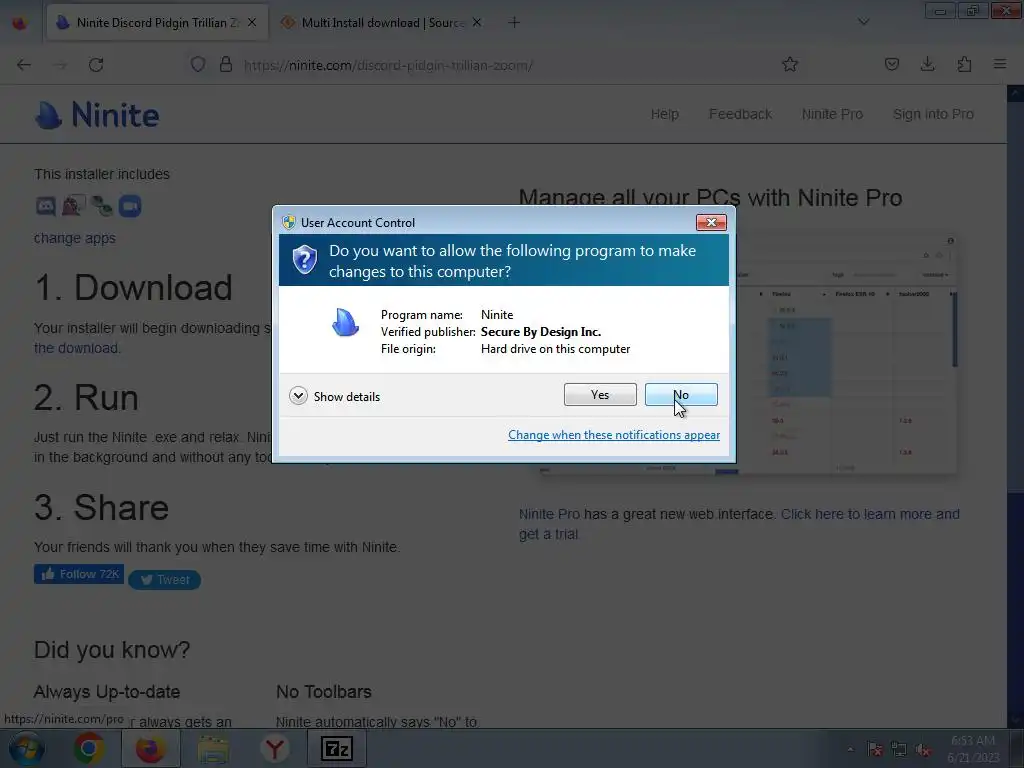Click the Discord app icon in installer list

46,206
